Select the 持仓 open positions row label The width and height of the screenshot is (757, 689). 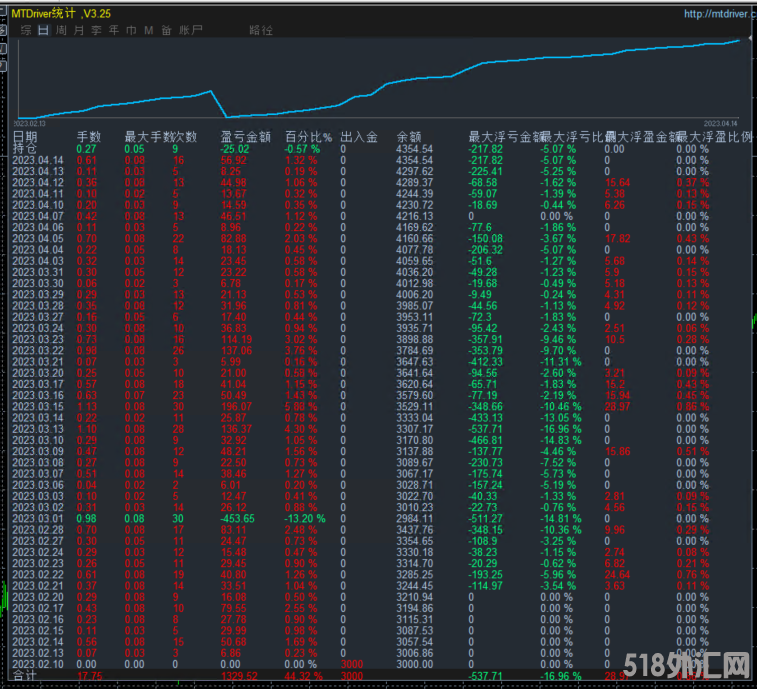point(24,149)
